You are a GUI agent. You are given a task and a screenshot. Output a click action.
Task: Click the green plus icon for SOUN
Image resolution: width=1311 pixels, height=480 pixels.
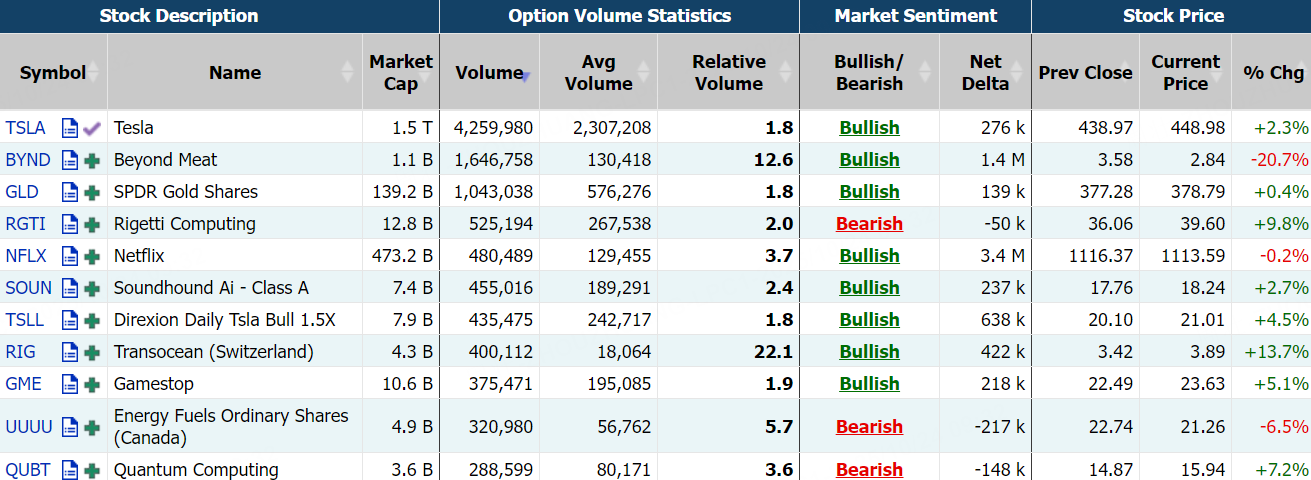click(92, 288)
